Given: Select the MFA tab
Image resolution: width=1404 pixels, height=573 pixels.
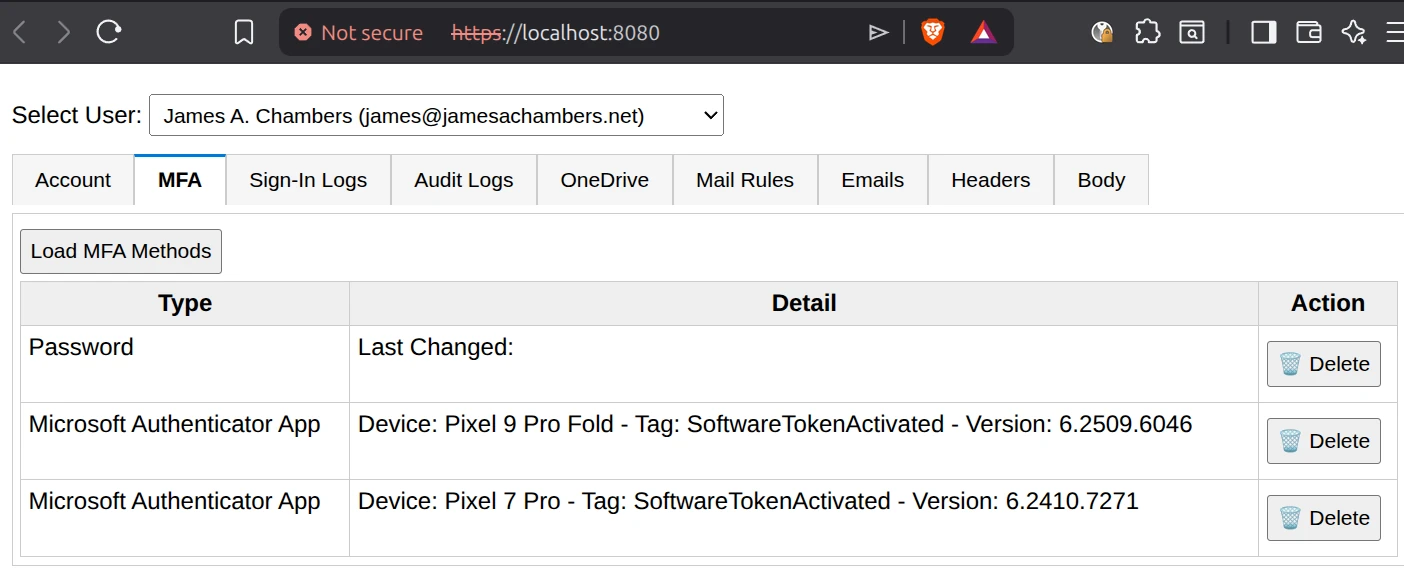Looking at the screenshot, I should [180, 180].
